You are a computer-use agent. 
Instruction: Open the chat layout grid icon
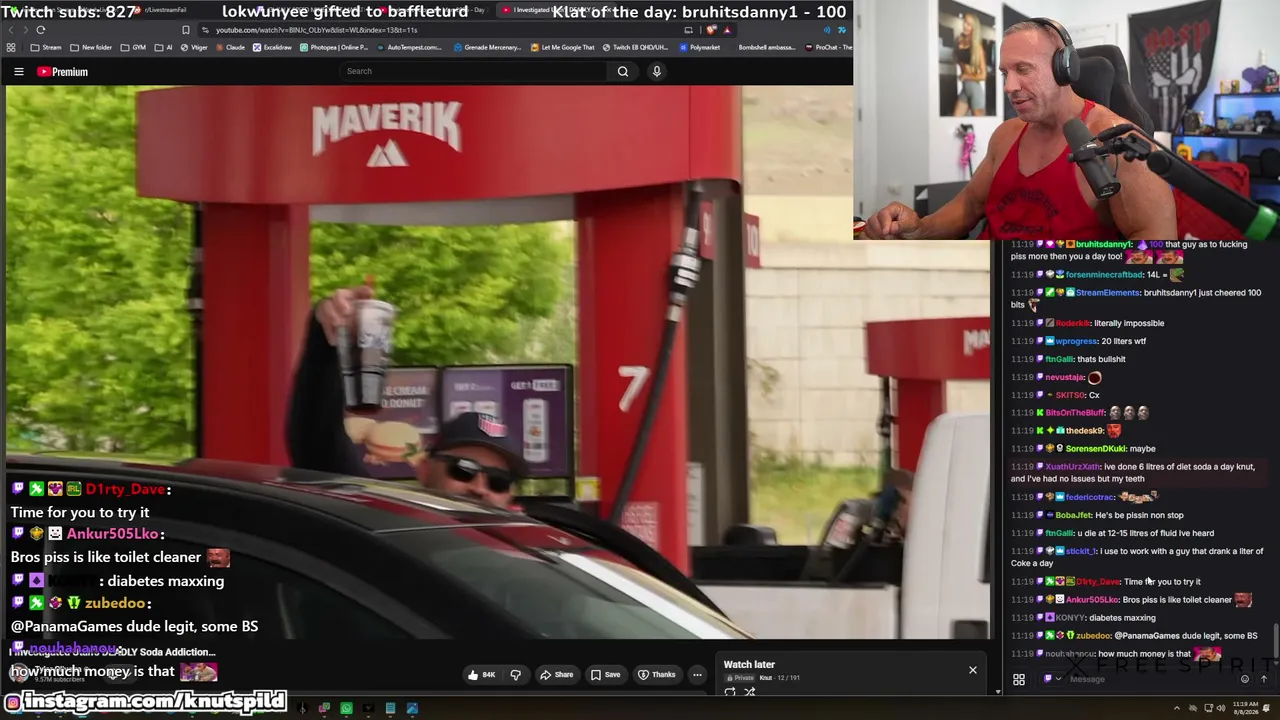(1019, 680)
